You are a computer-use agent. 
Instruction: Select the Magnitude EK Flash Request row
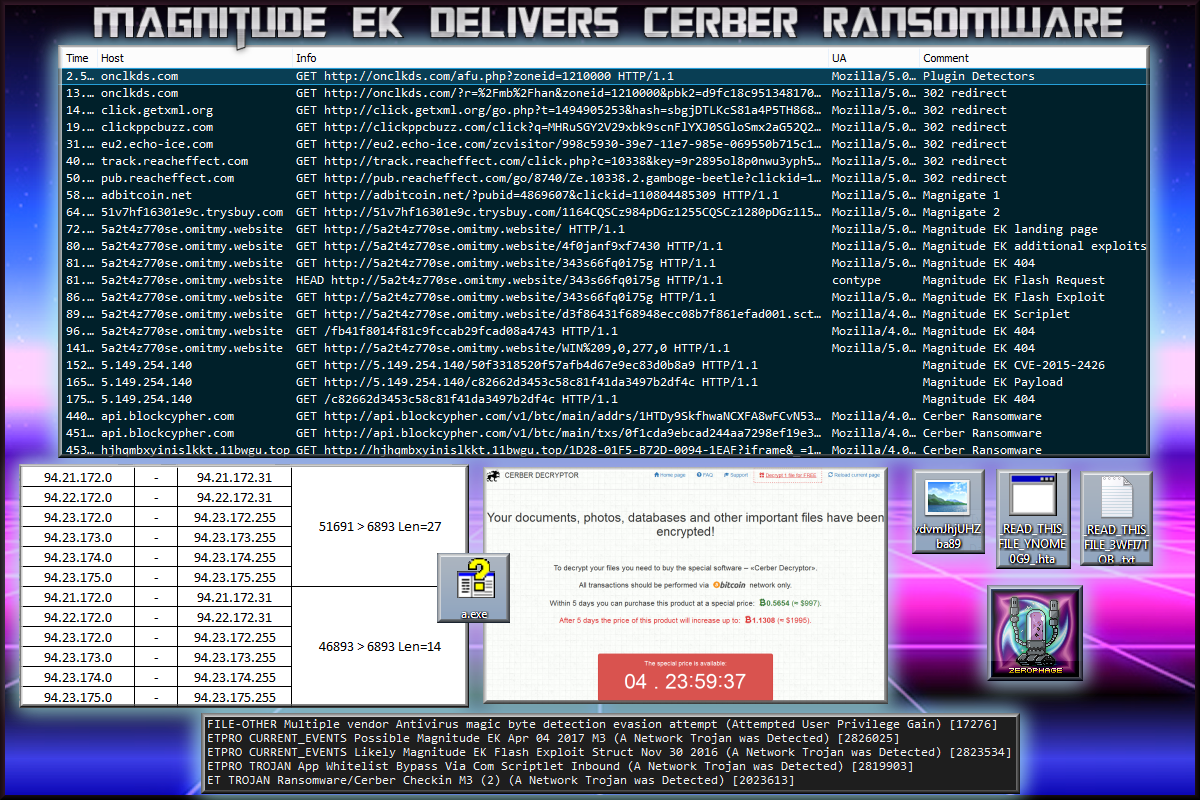(x=605, y=280)
